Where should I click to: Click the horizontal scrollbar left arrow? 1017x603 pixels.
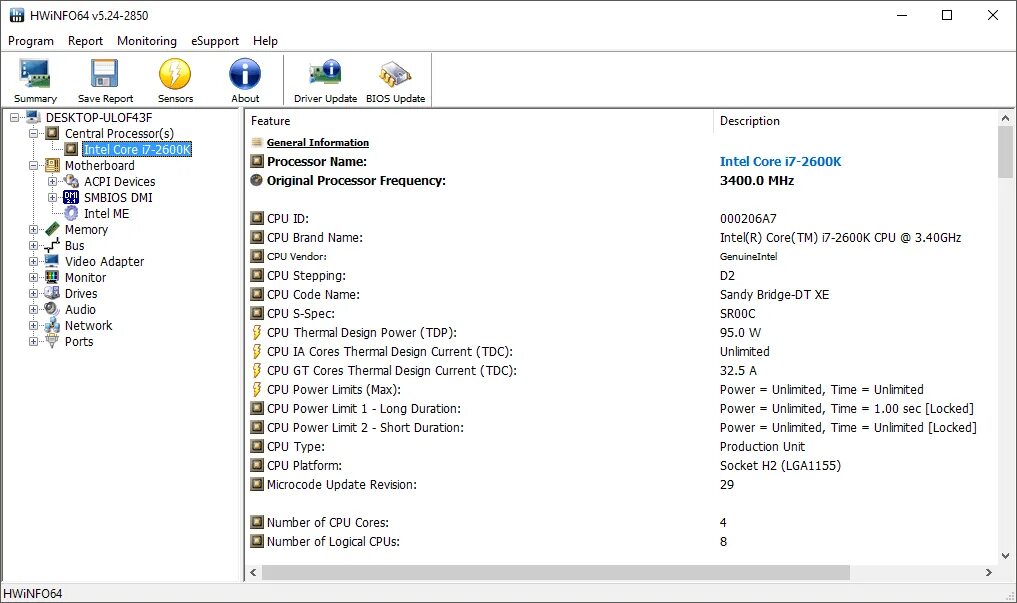point(254,573)
